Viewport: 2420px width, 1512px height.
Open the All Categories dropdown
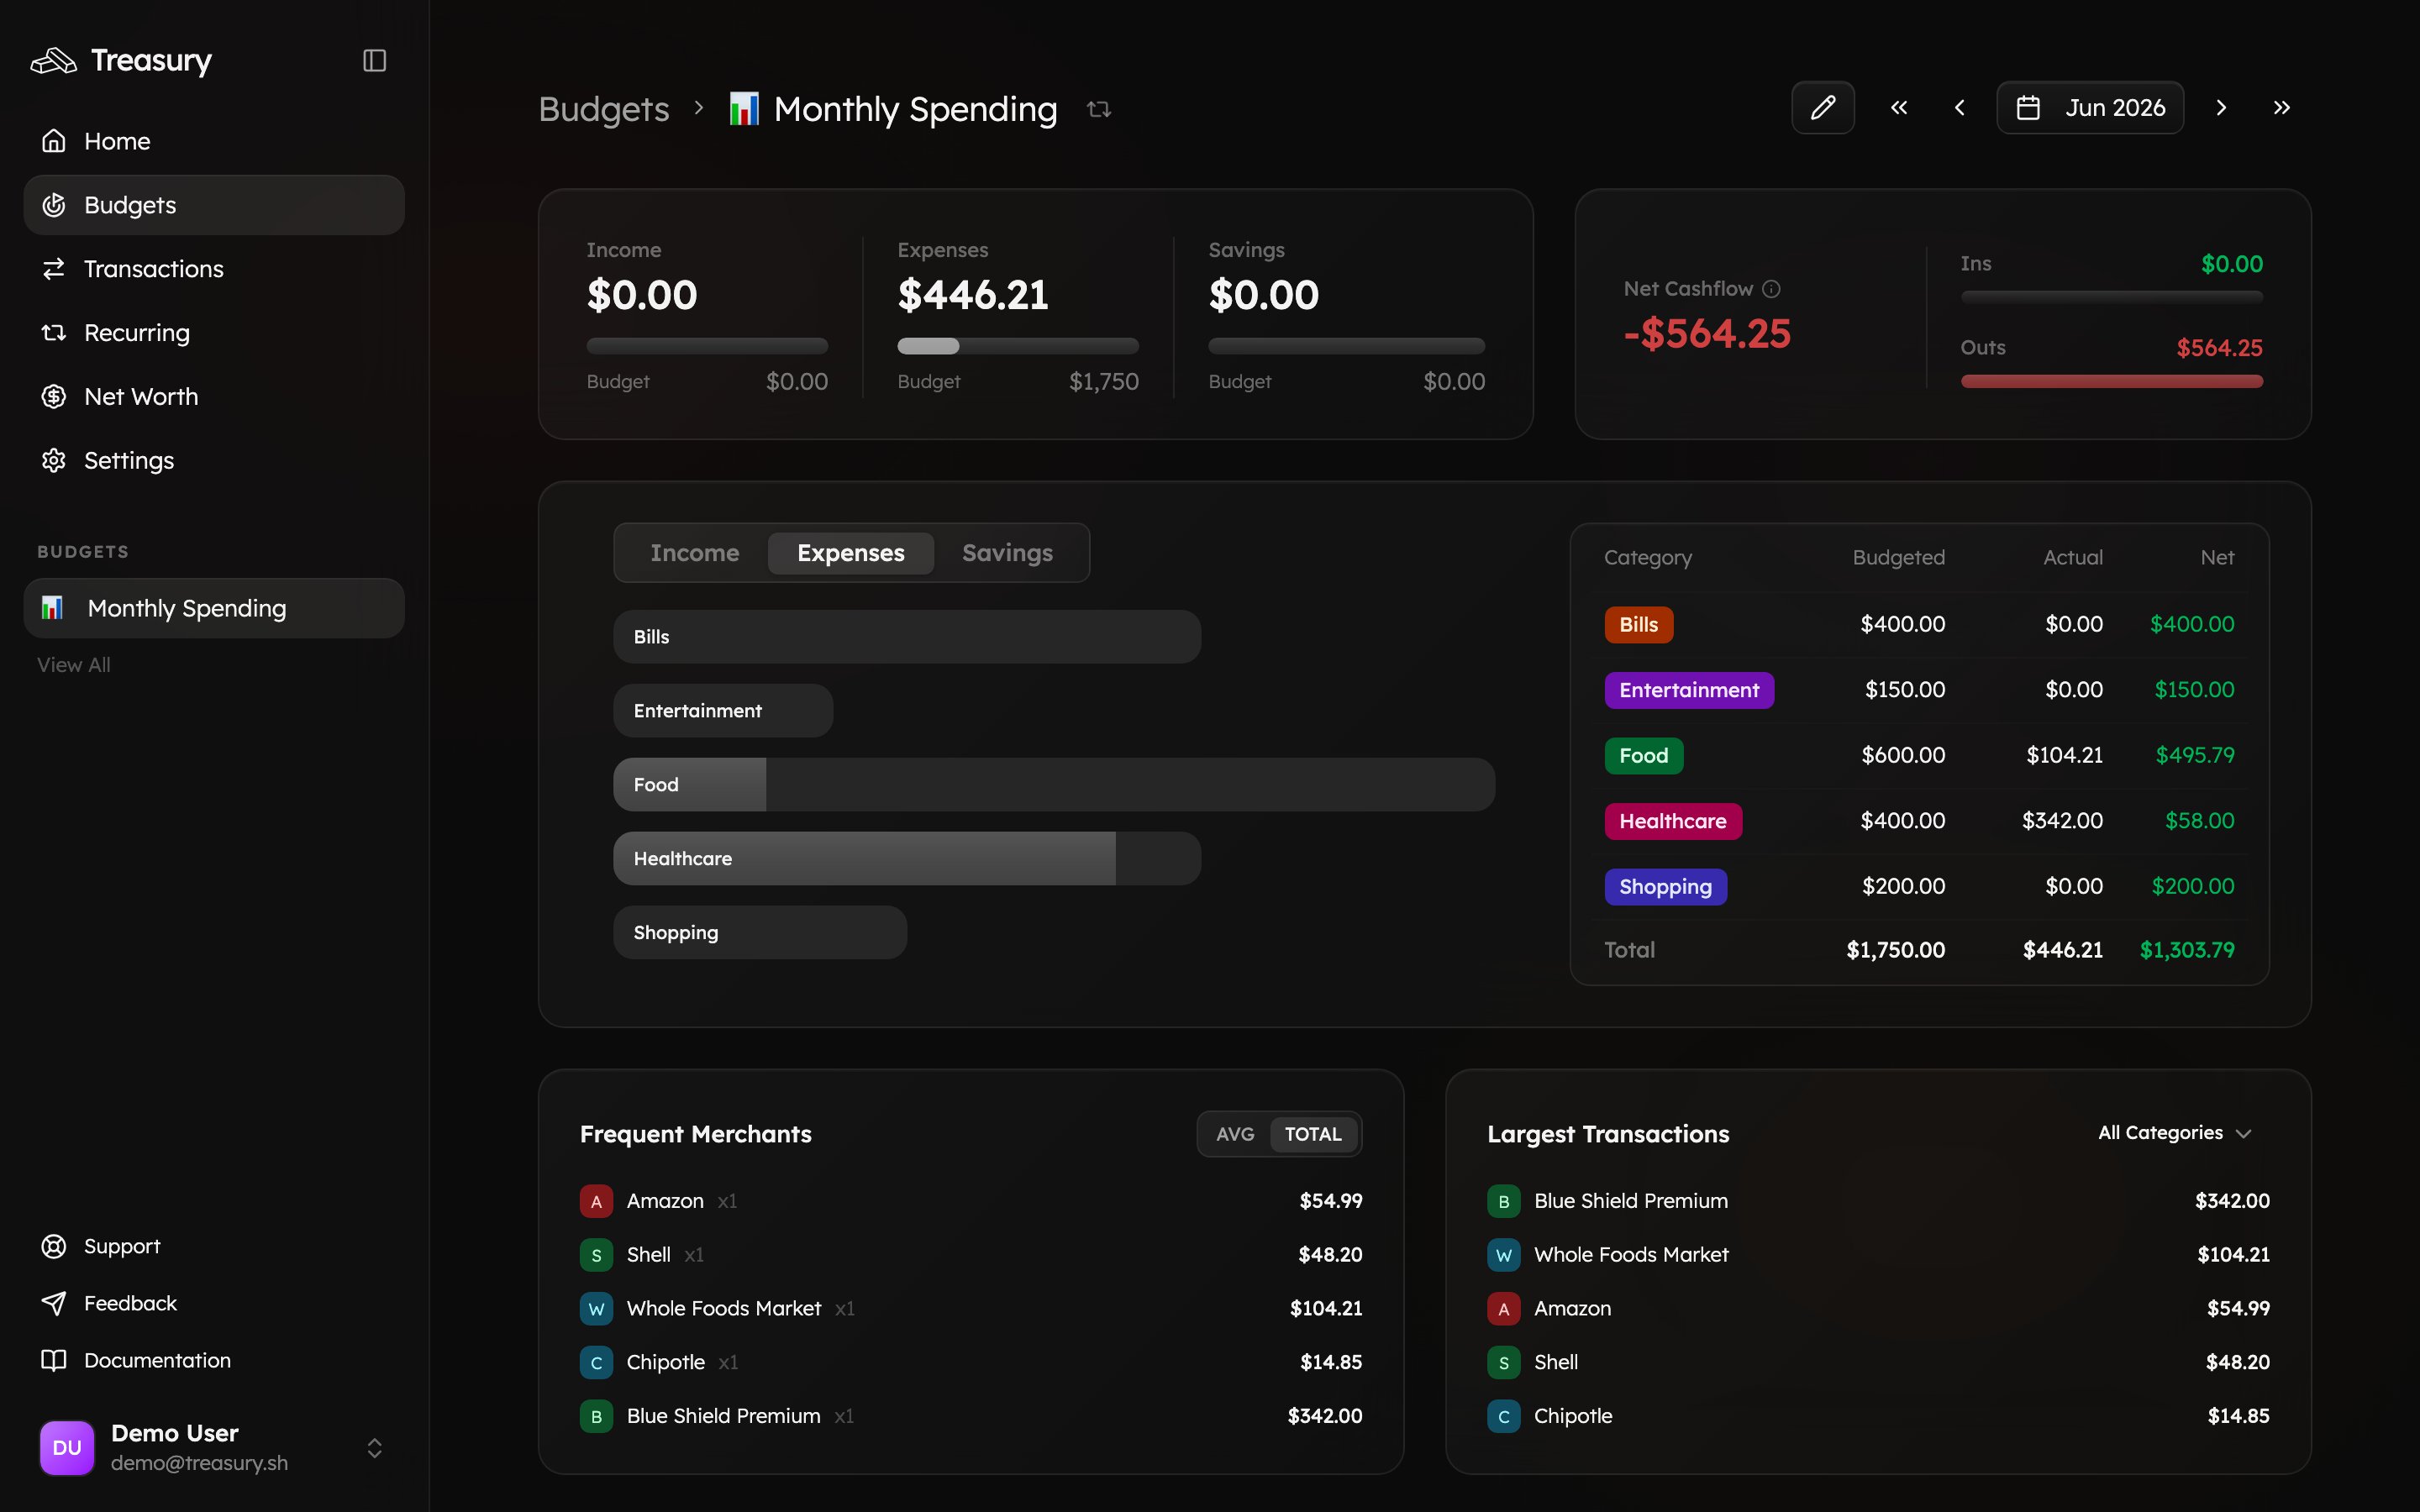(x=2174, y=1133)
